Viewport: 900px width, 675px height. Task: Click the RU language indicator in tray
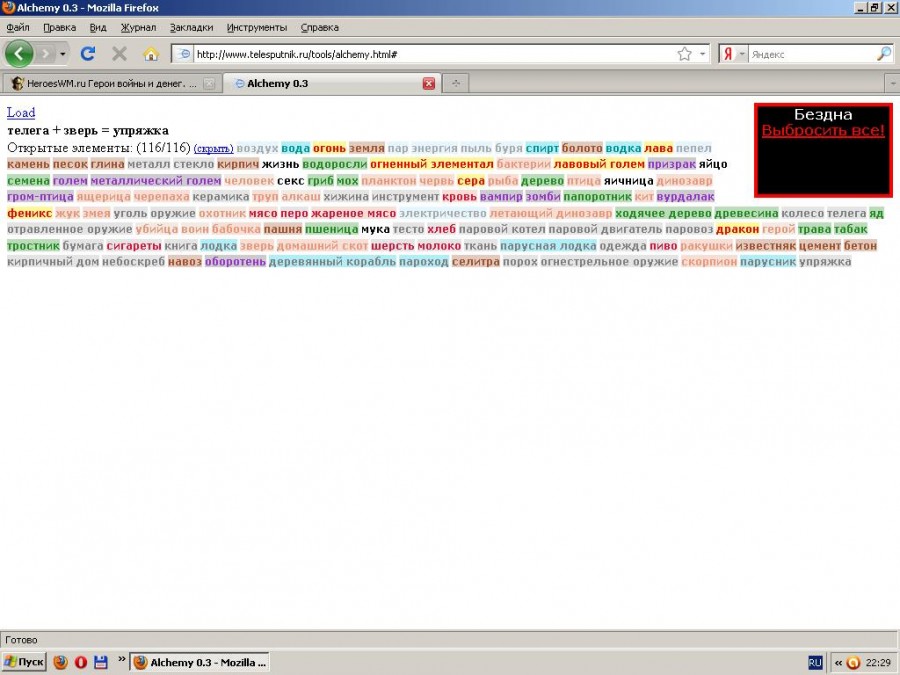[x=814, y=662]
